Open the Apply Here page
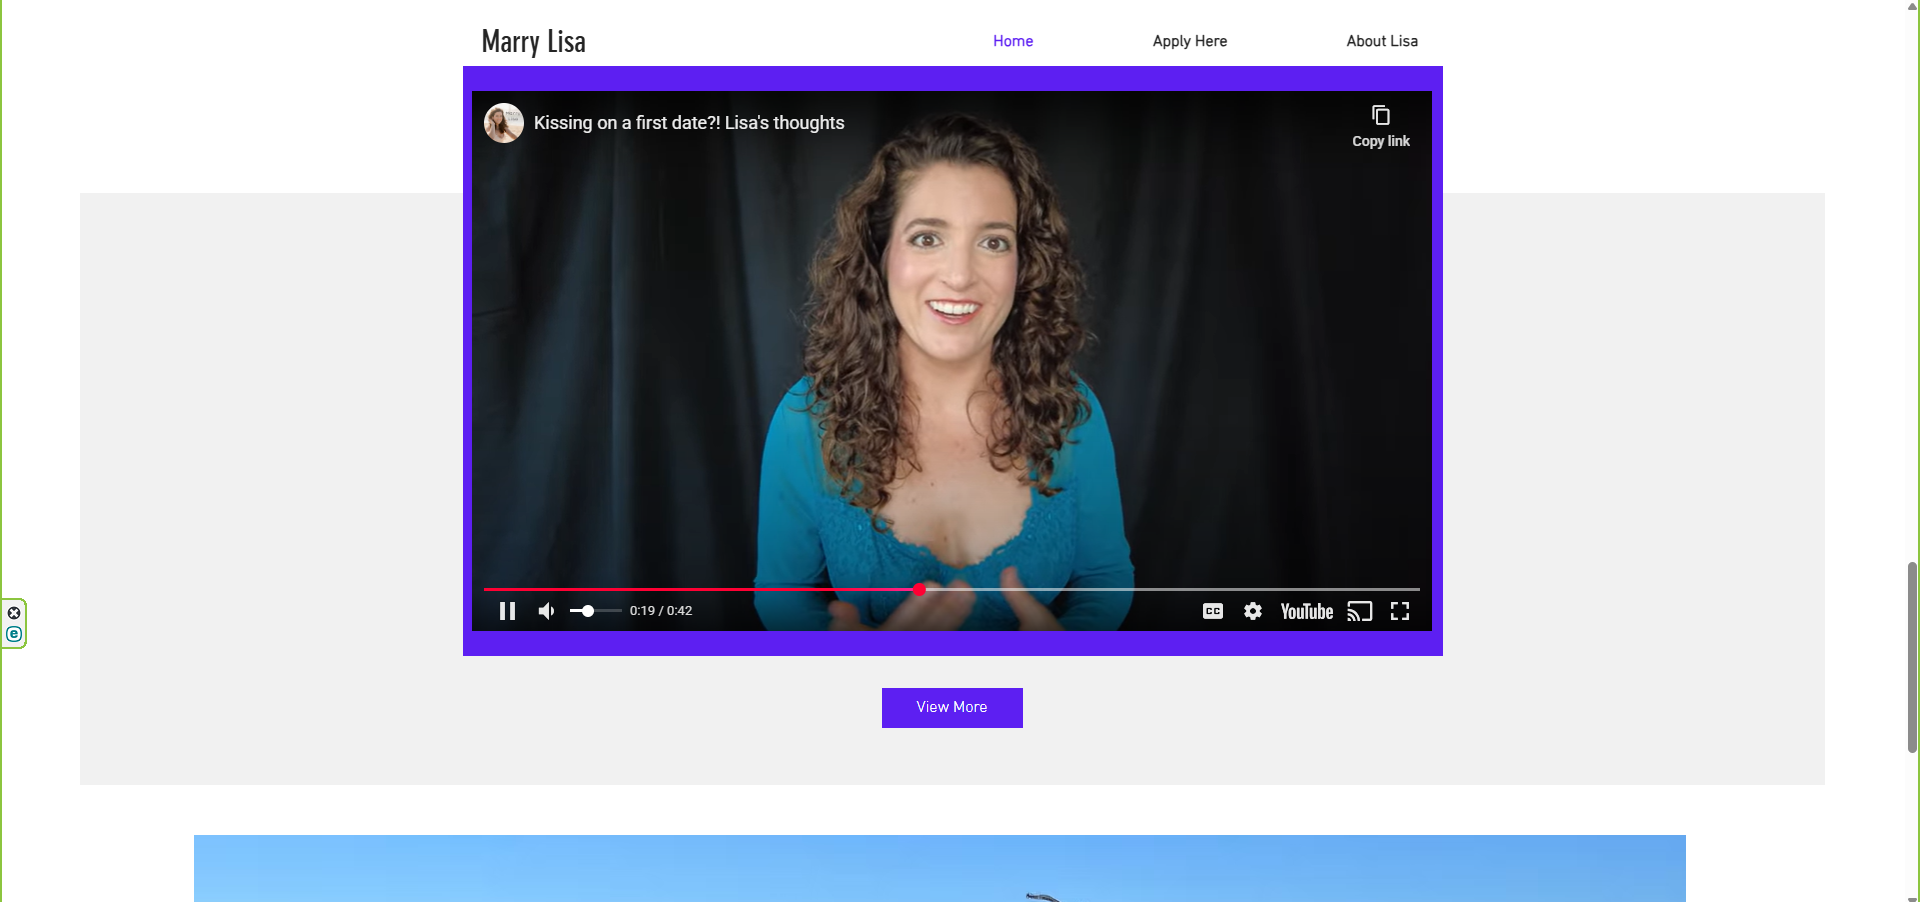1920x902 pixels. [1189, 41]
